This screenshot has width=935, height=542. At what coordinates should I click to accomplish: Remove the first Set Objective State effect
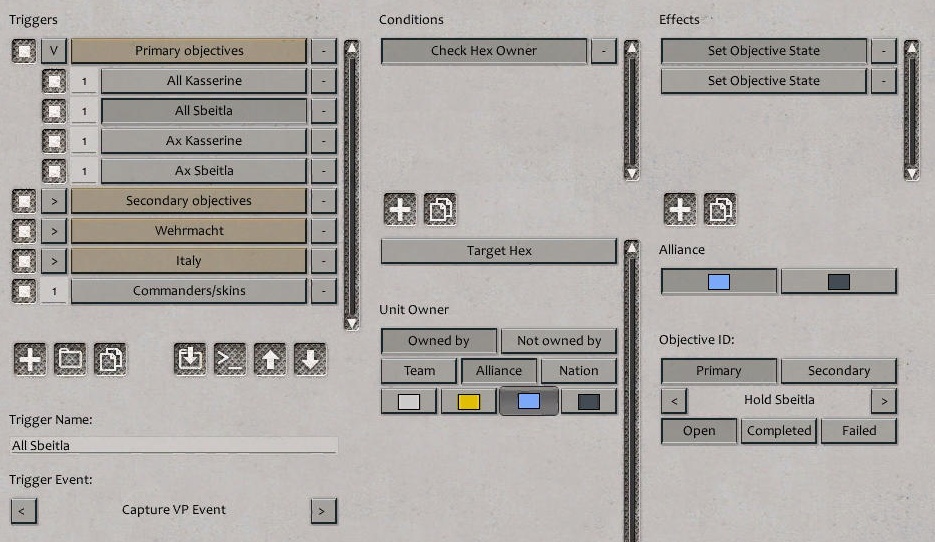tap(883, 51)
